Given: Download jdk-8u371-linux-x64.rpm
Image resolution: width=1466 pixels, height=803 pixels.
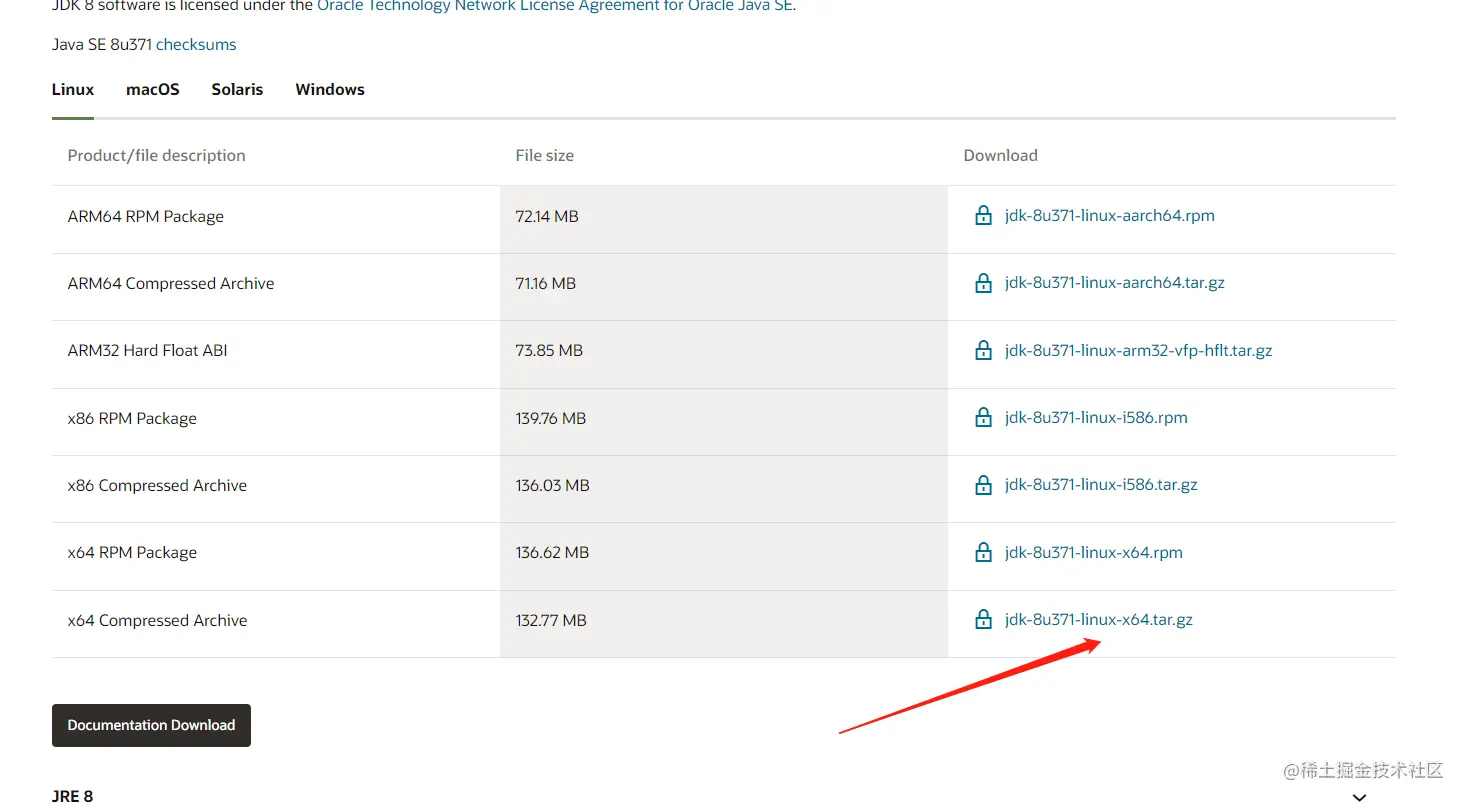Looking at the screenshot, I should click(1094, 552).
